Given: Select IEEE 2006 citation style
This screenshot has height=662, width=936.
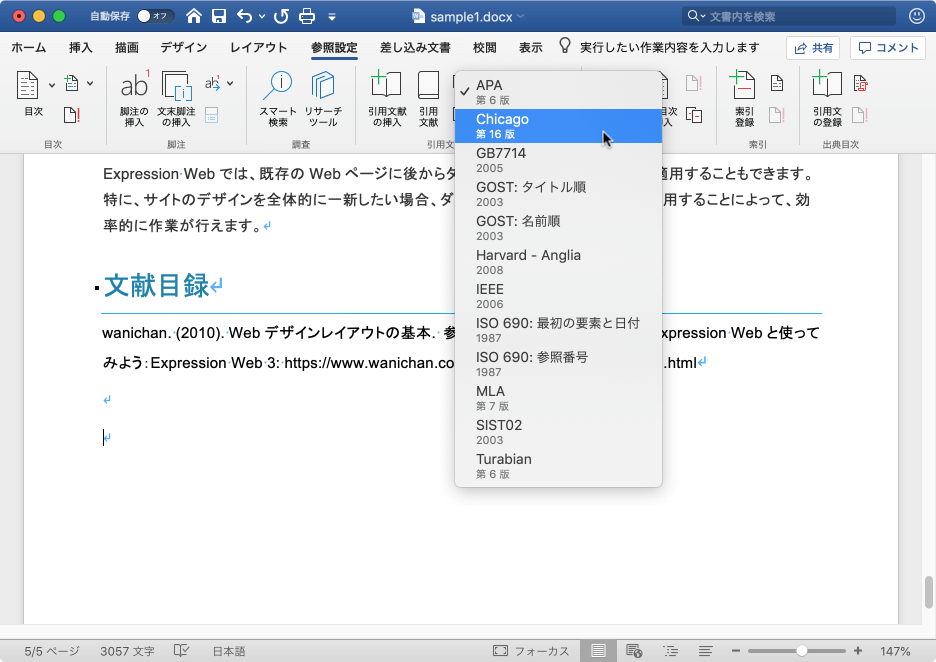Looking at the screenshot, I should (558, 296).
